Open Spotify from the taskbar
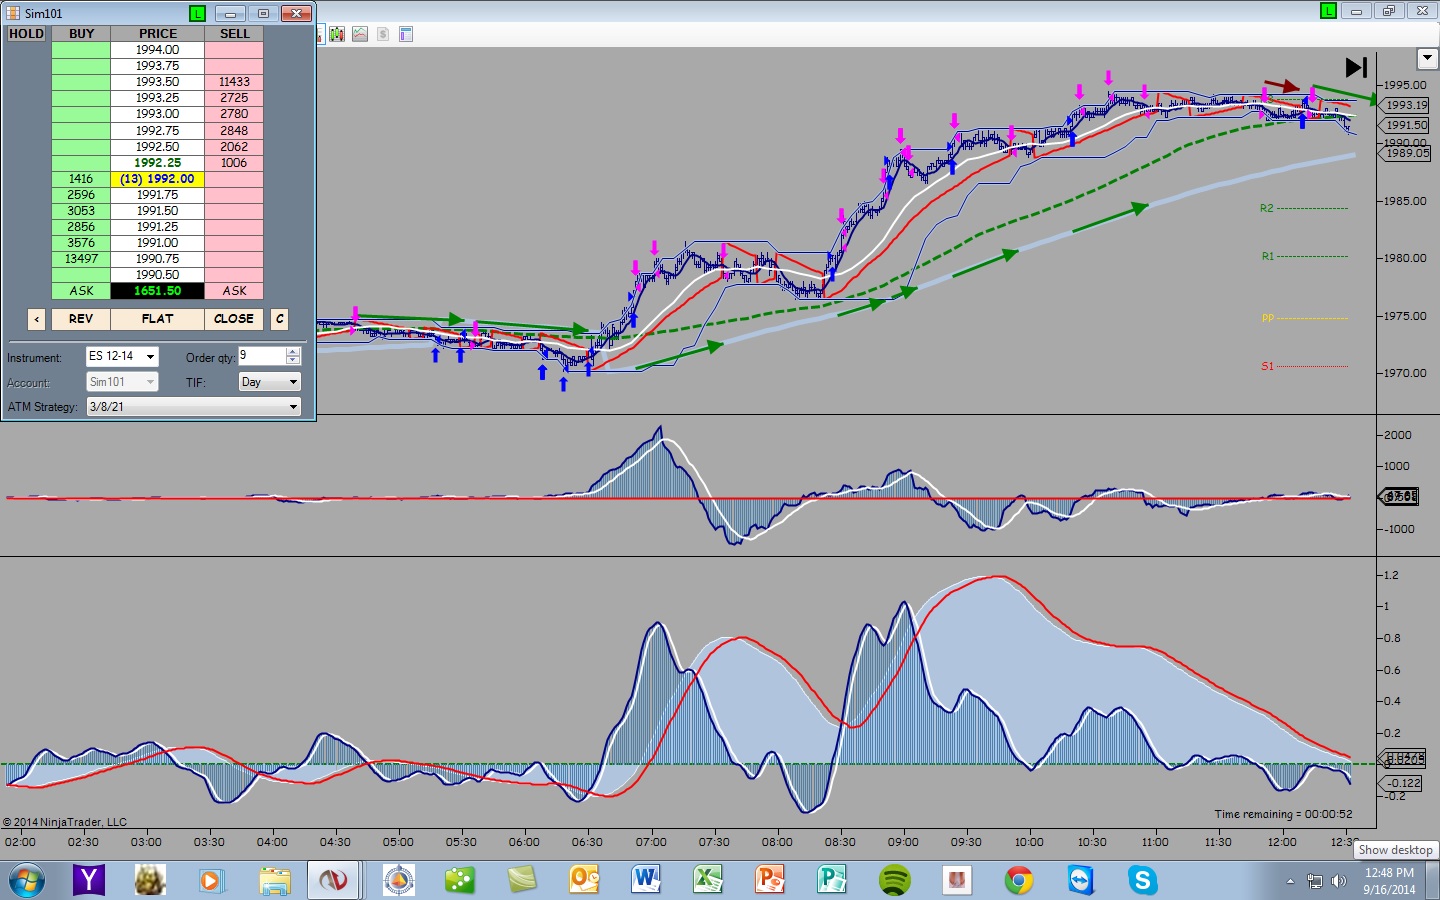This screenshot has width=1440, height=900. (894, 880)
